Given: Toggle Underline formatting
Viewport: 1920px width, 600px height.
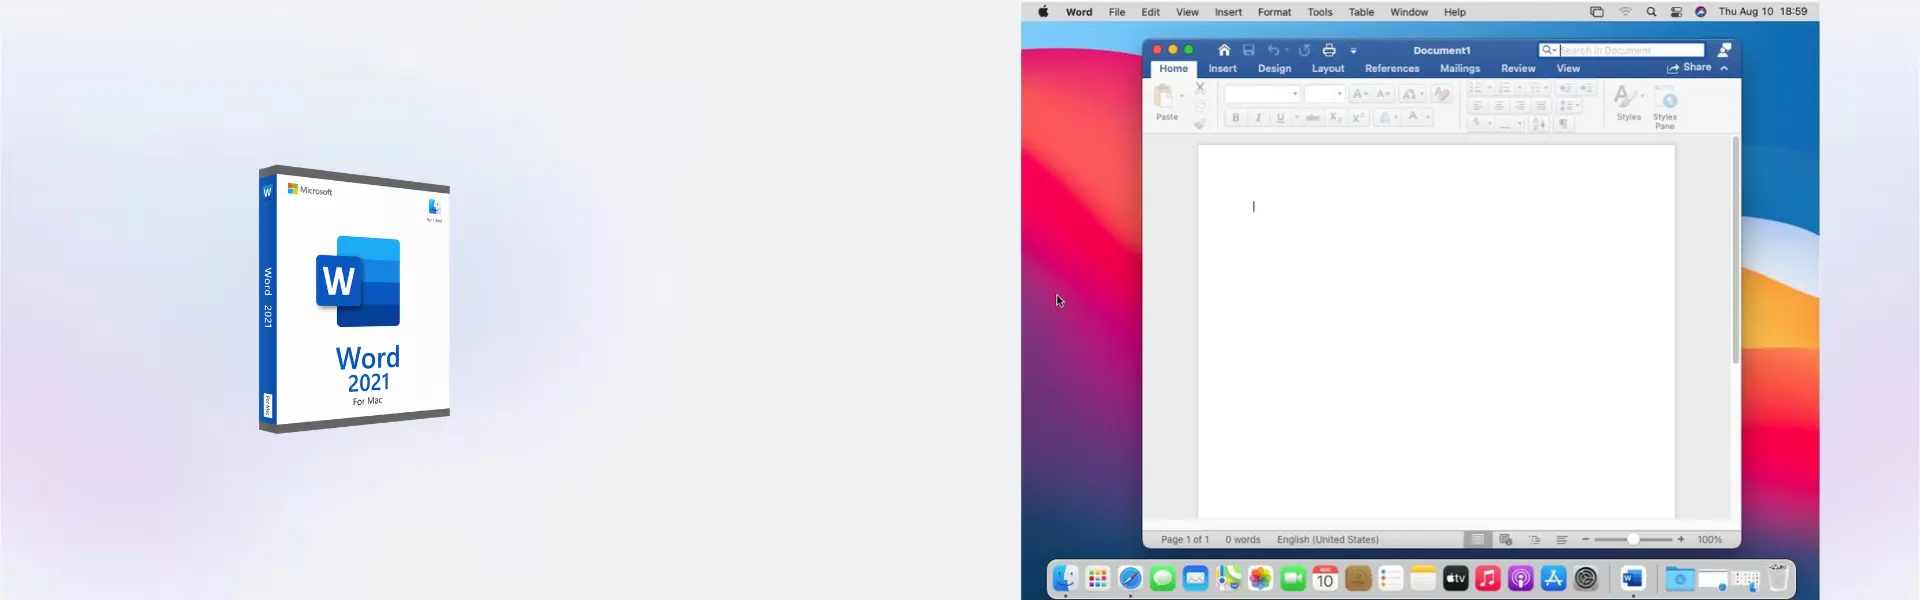Looking at the screenshot, I should [1280, 117].
